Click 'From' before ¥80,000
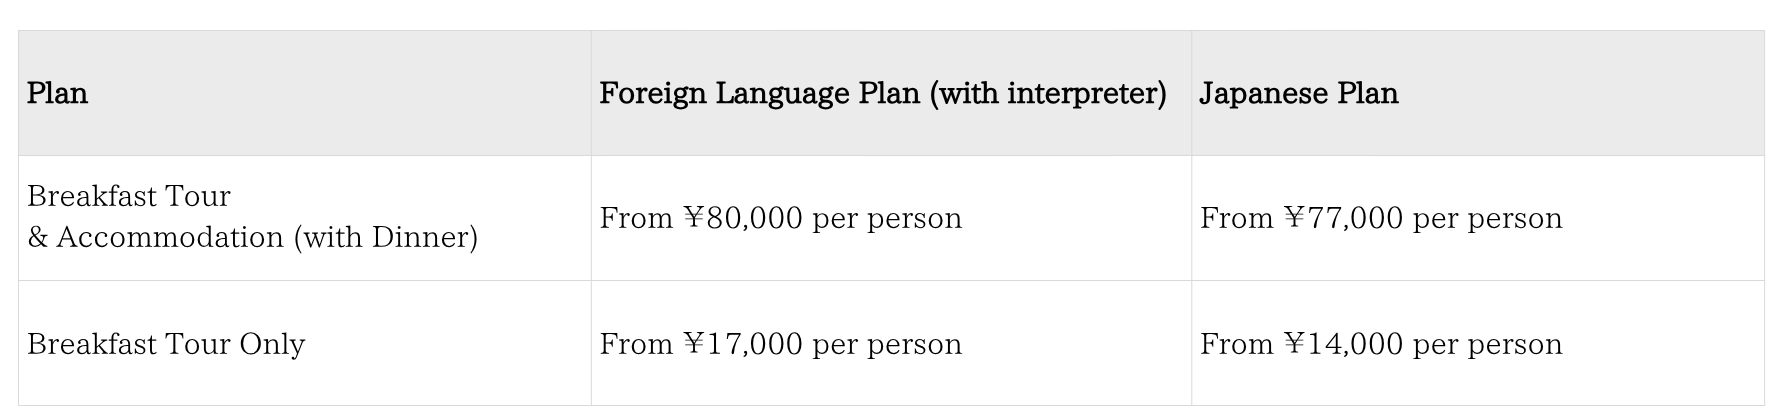Screen dimensions: 1776x418 [636, 218]
